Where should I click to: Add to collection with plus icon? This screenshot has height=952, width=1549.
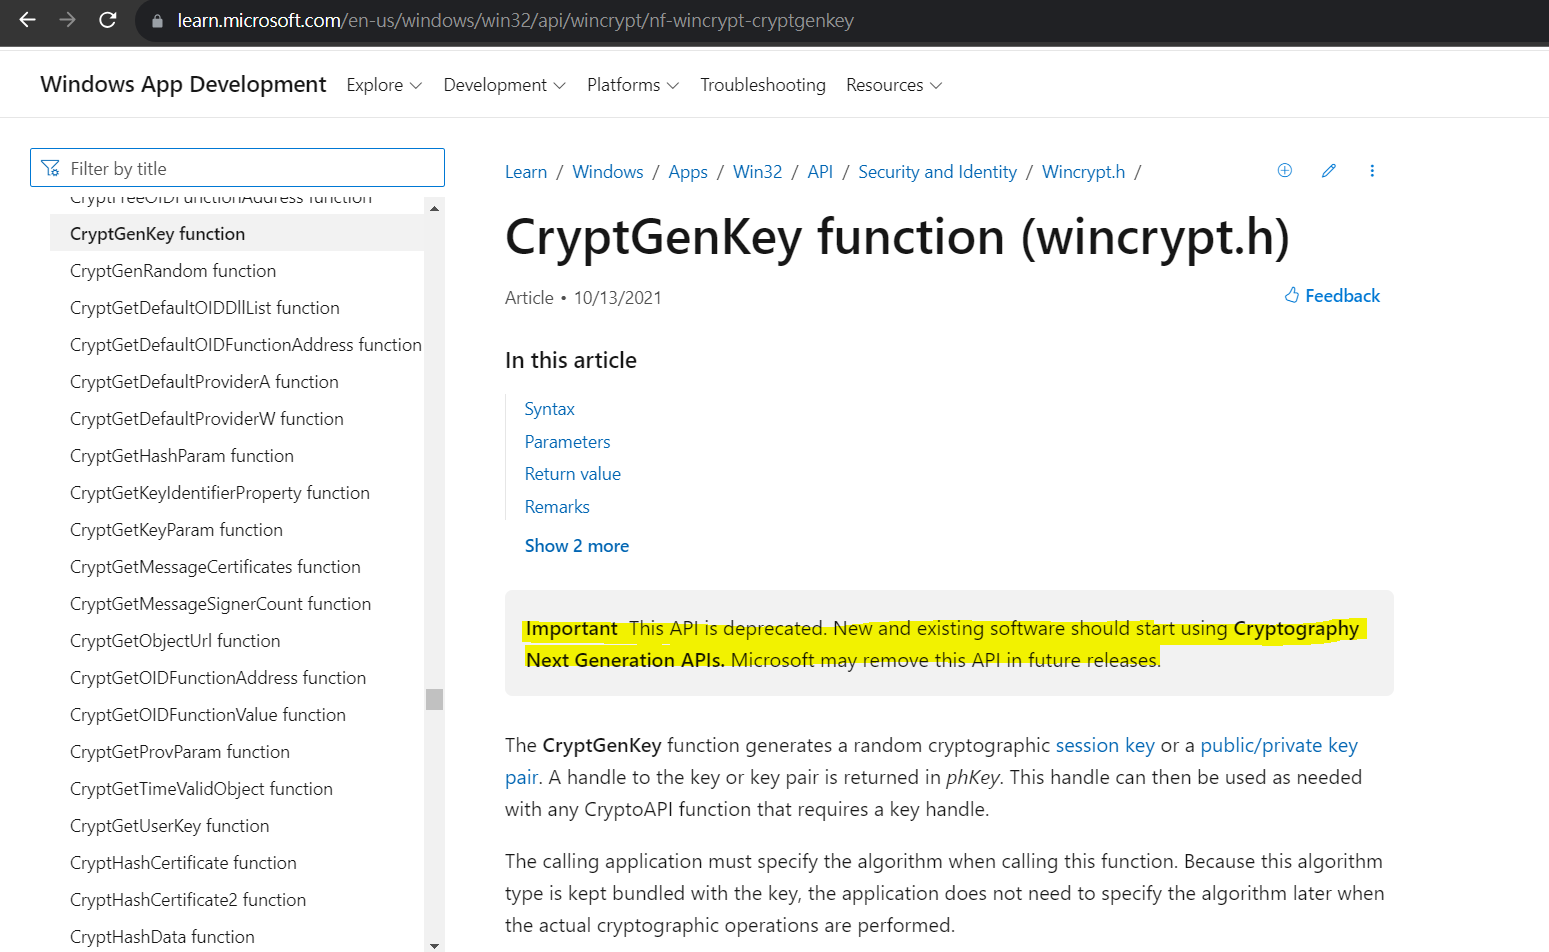(x=1285, y=170)
